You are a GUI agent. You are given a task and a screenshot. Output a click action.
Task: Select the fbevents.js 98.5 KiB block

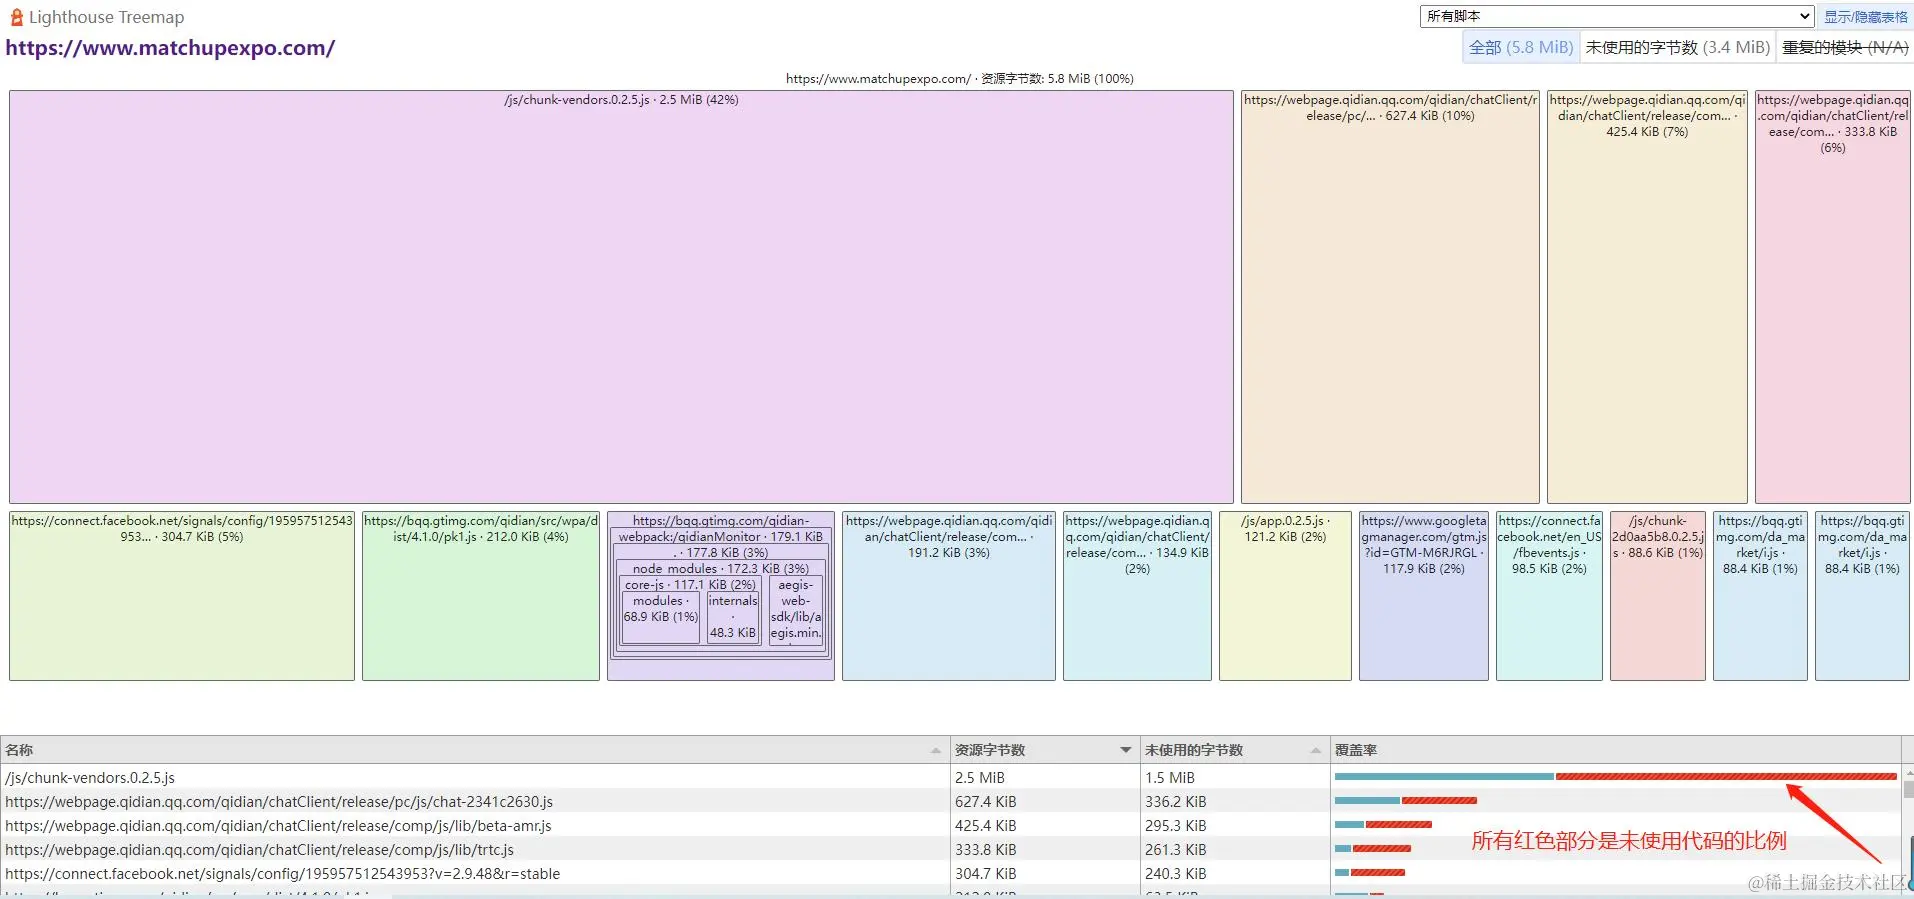point(1549,596)
